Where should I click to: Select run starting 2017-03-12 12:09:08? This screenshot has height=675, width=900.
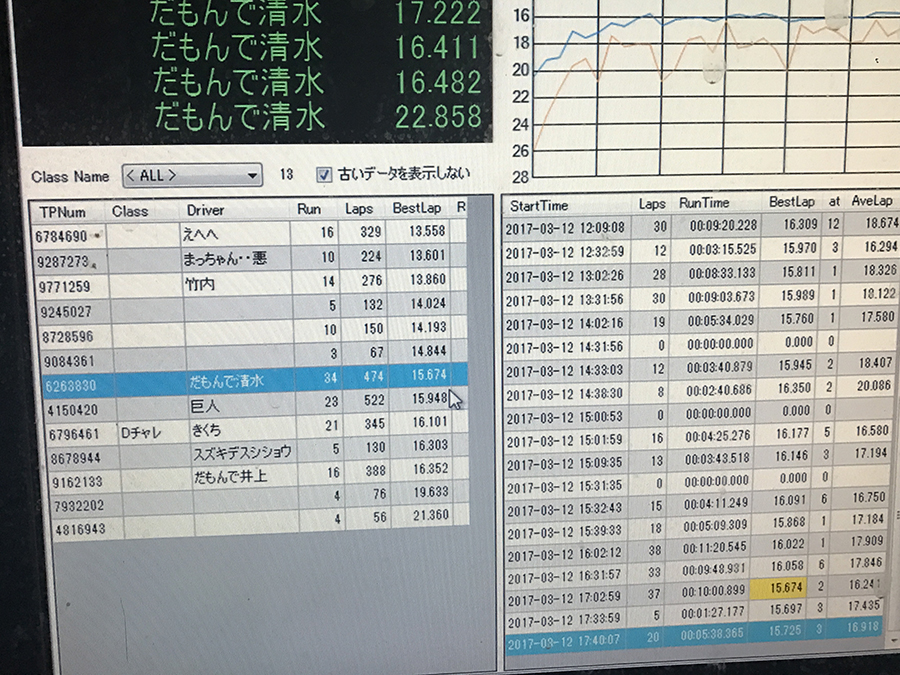(701, 226)
